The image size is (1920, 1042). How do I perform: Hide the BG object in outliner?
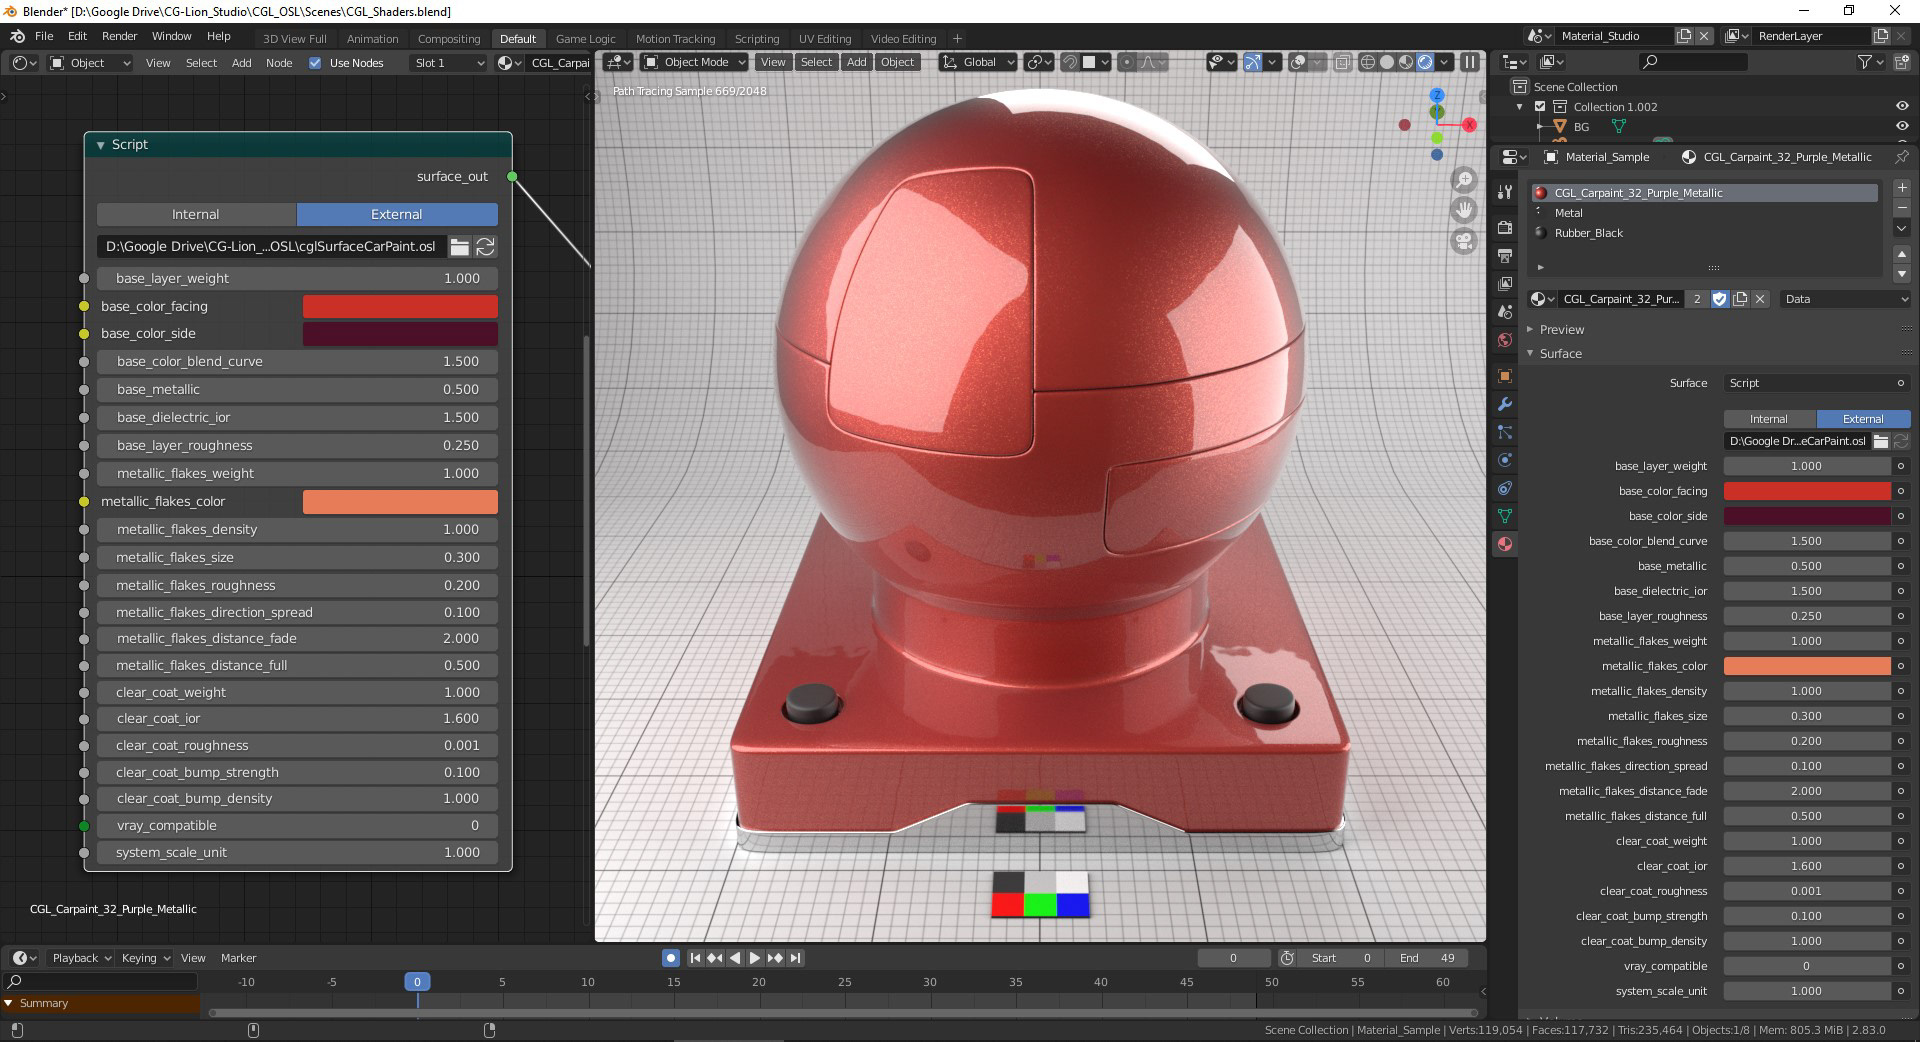tap(1902, 126)
